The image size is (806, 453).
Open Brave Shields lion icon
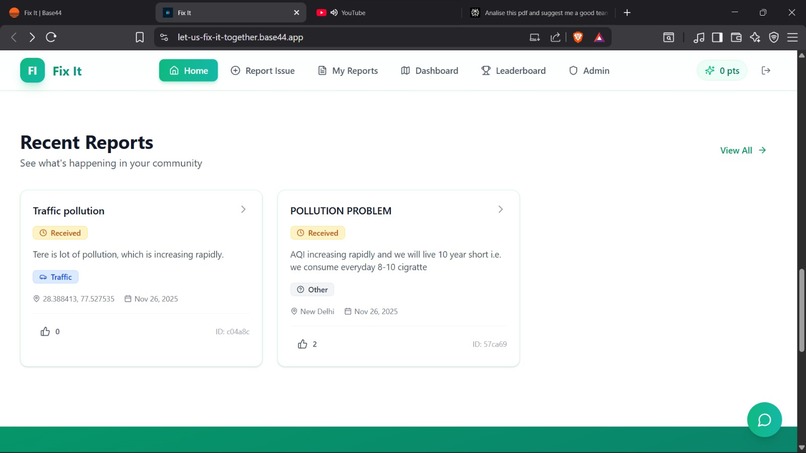click(578, 37)
